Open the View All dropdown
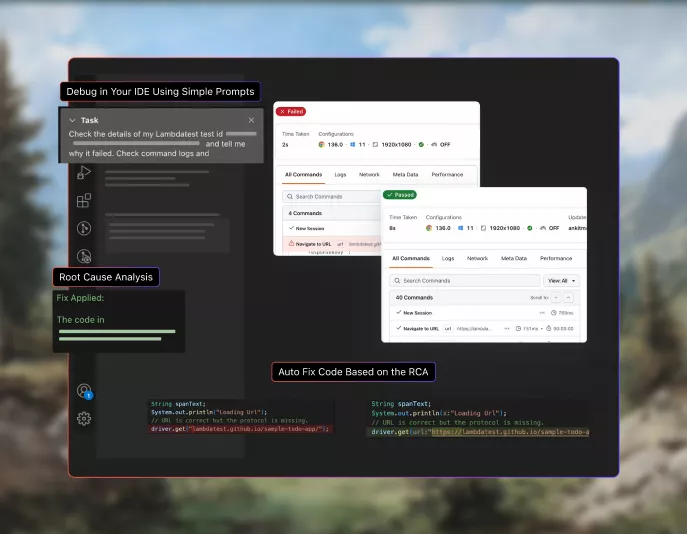Screen dimensions: 687x534 (x=561, y=280)
